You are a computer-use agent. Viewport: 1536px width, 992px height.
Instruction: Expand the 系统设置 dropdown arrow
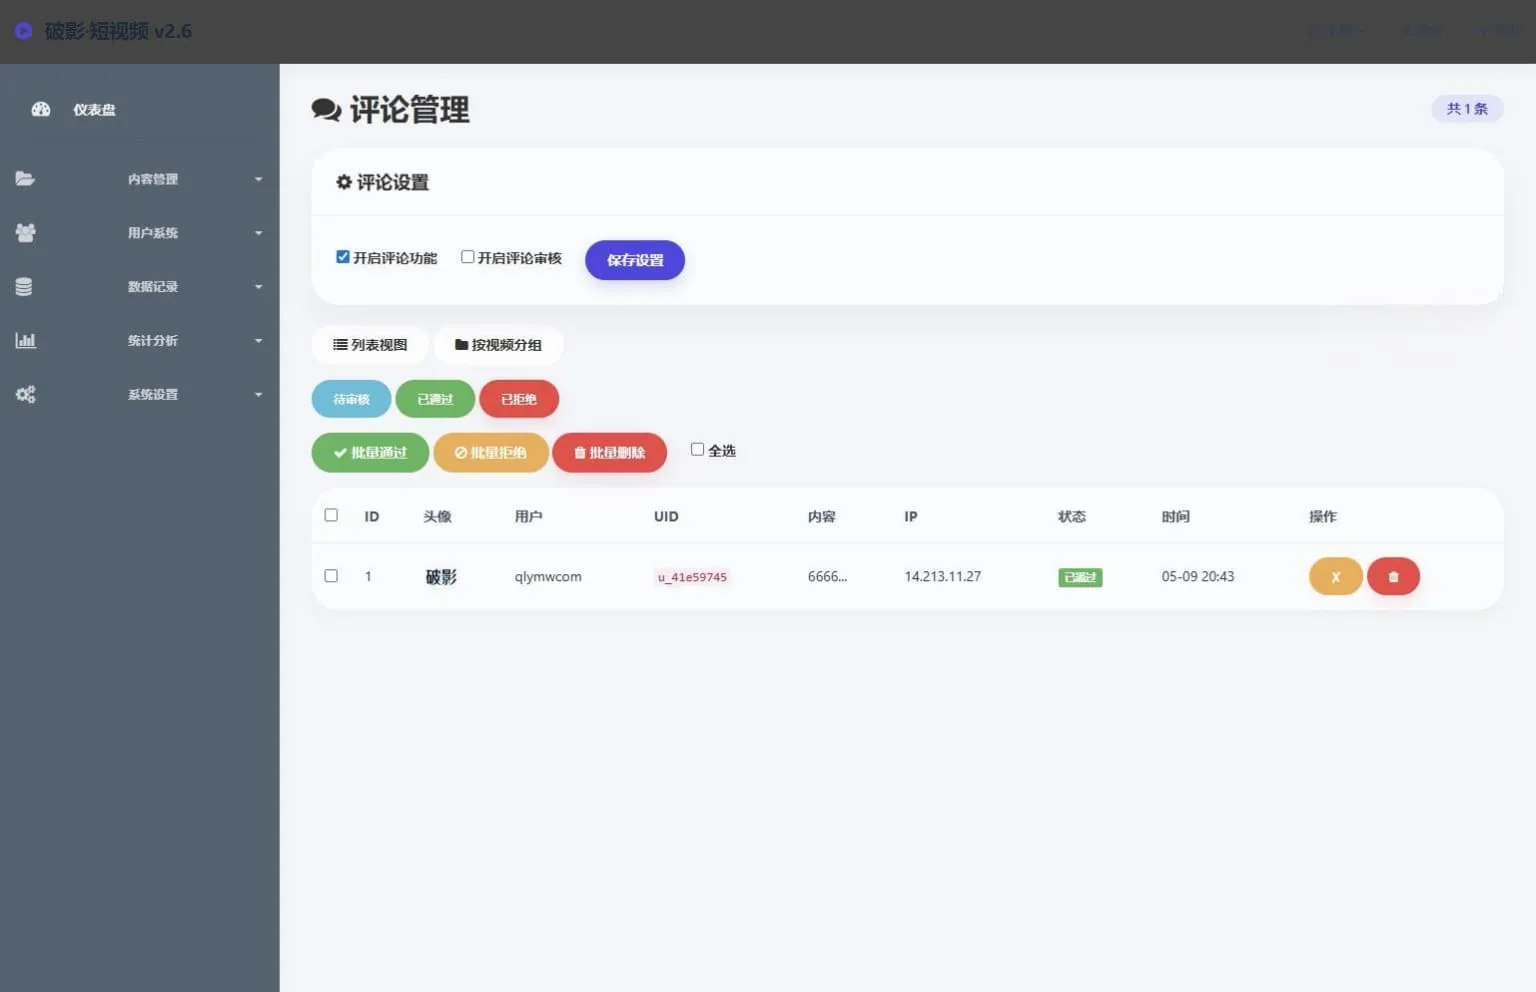tap(258, 394)
